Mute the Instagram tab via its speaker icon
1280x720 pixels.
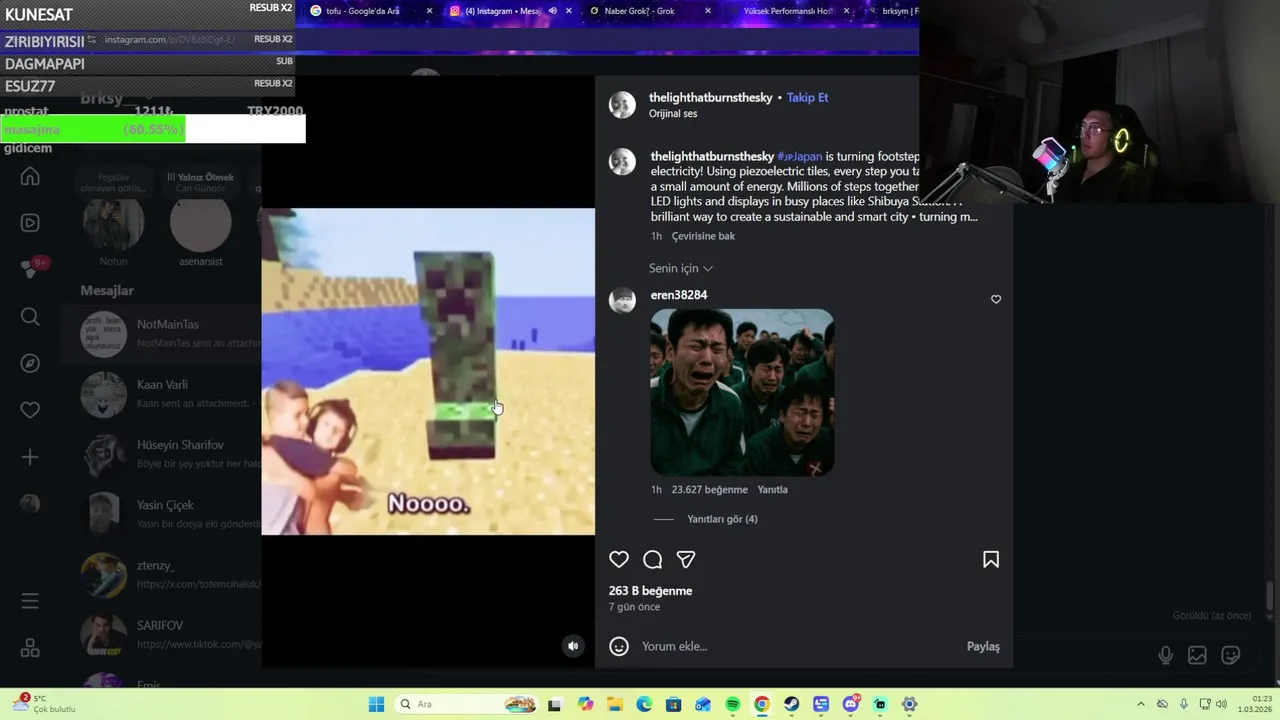552,11
